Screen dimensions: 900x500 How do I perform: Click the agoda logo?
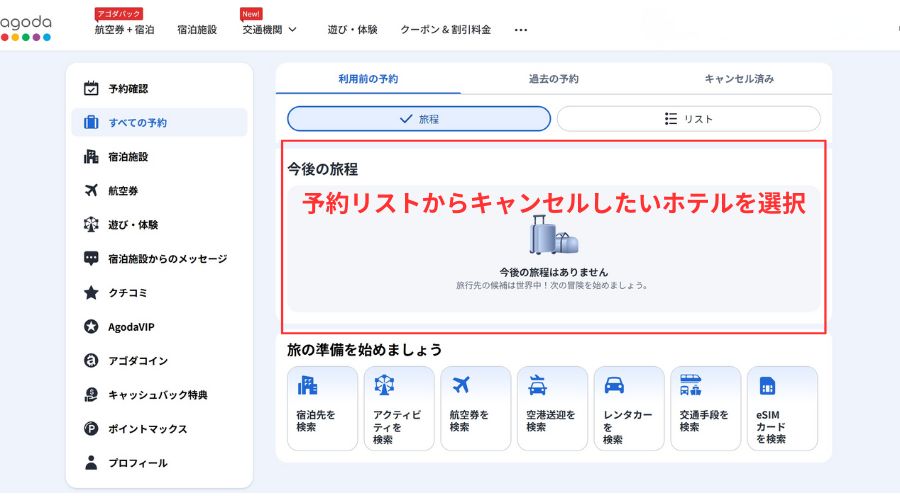click(26, 28)
